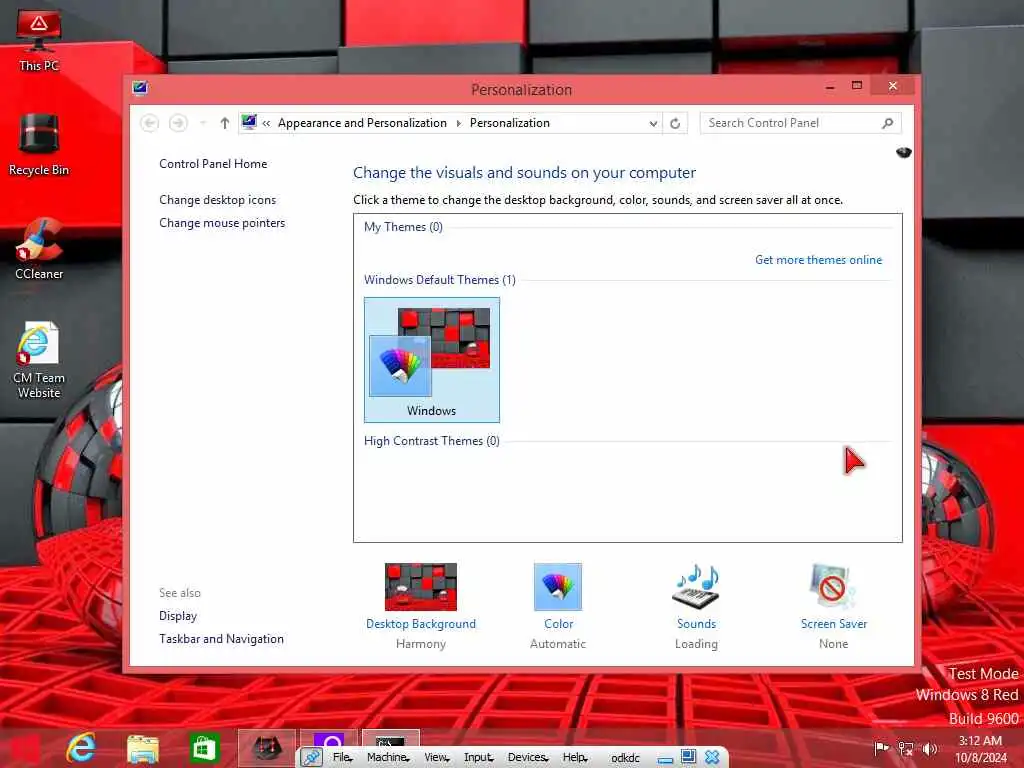Click Personalization breadcrumb in address bar
Screen dimensions: 1024x768
coord(509,123)
